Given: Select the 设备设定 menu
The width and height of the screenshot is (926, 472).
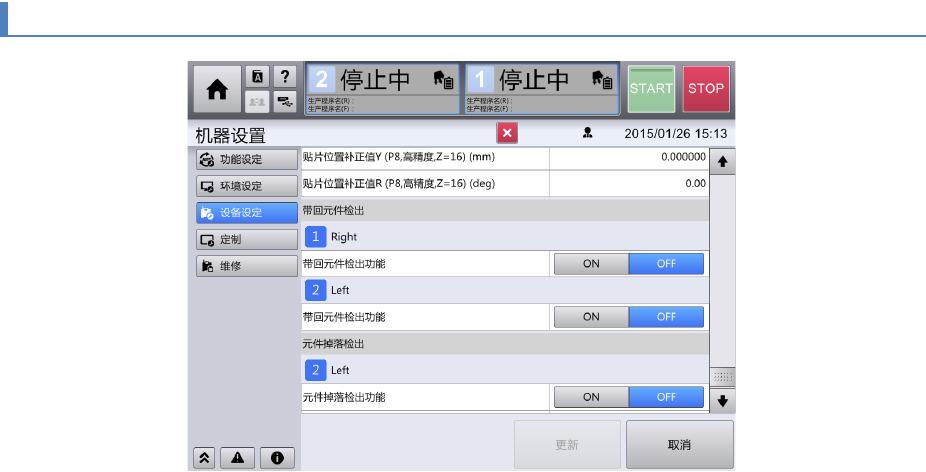Looking at the screenshot, I should [247, 213].
